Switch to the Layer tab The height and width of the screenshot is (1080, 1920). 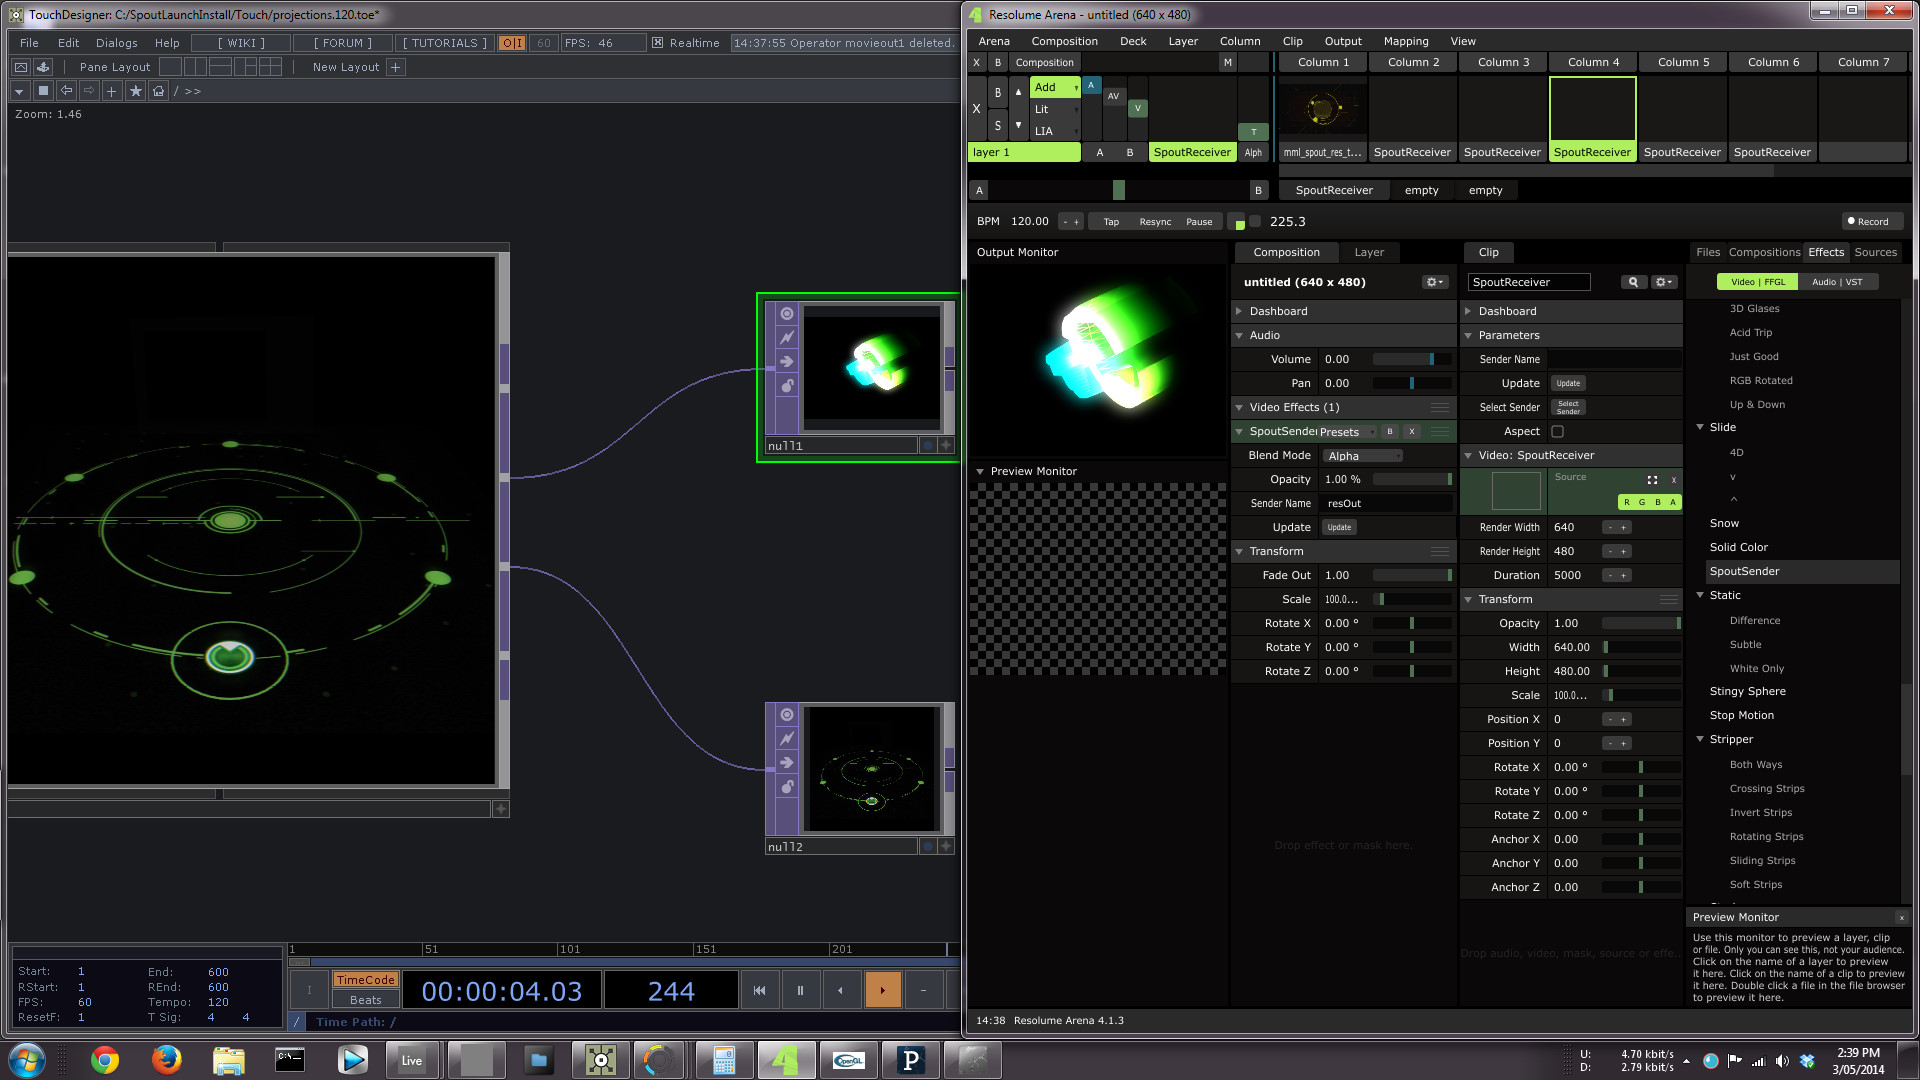[x=1369, y=252]
